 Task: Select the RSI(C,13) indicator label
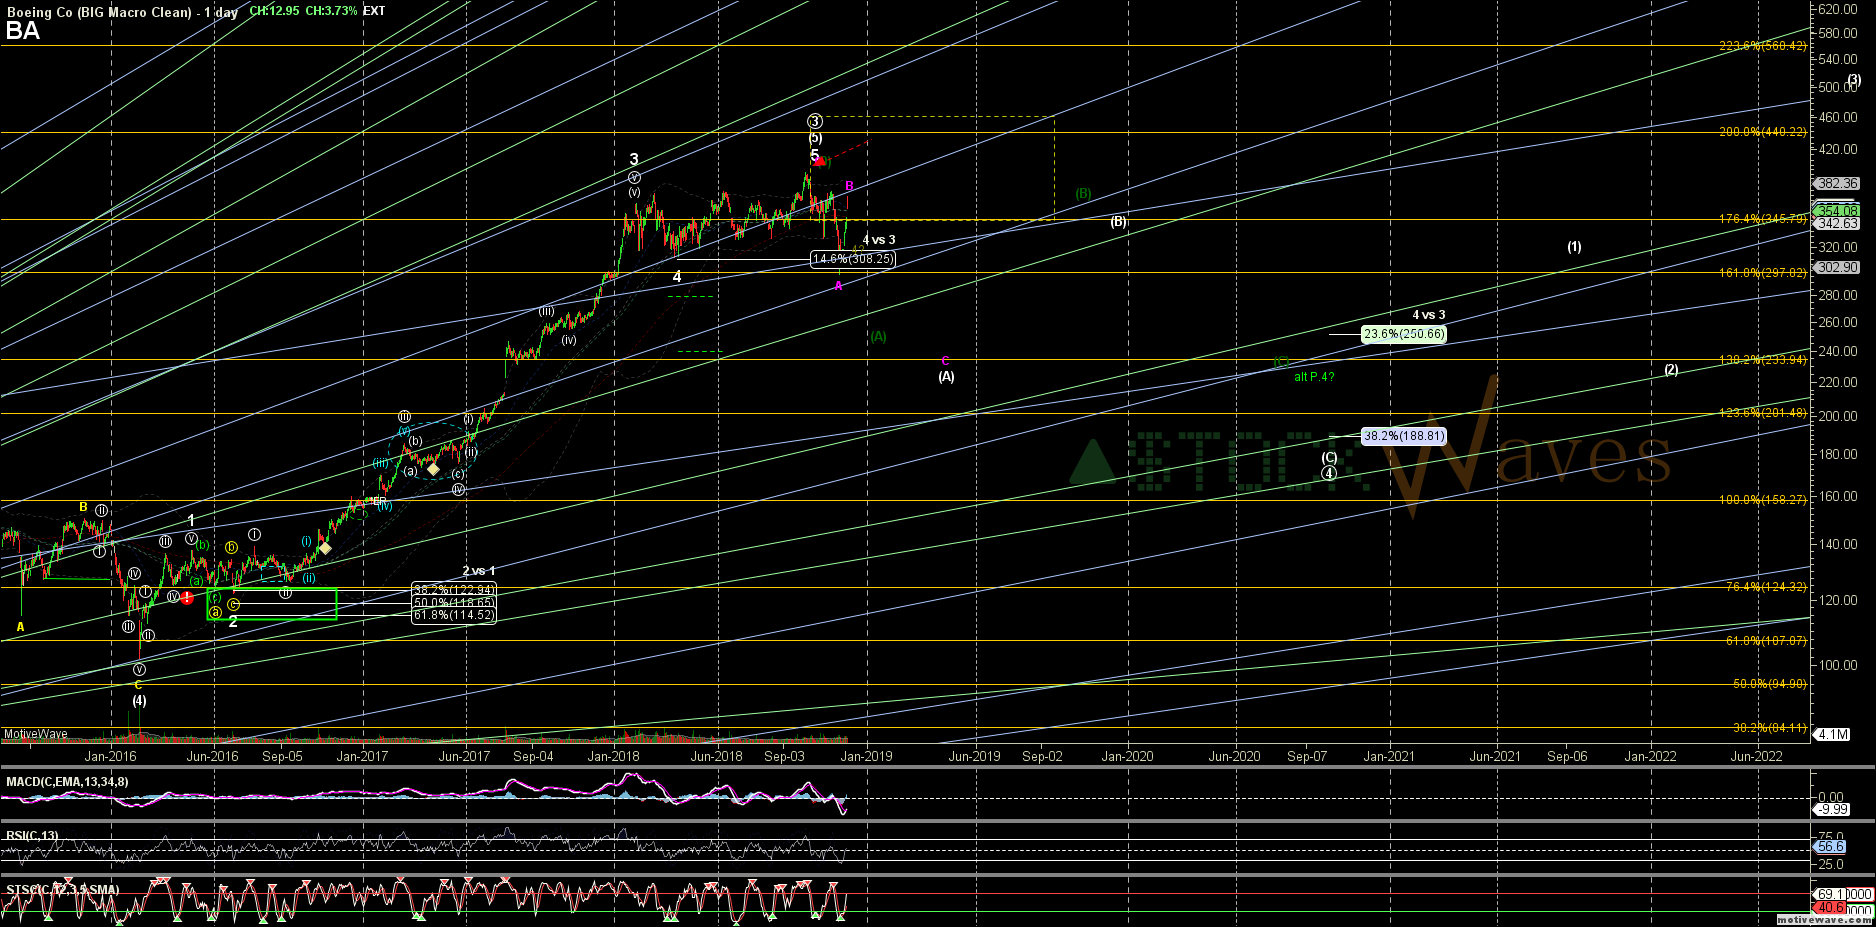[x=32, y=835]
